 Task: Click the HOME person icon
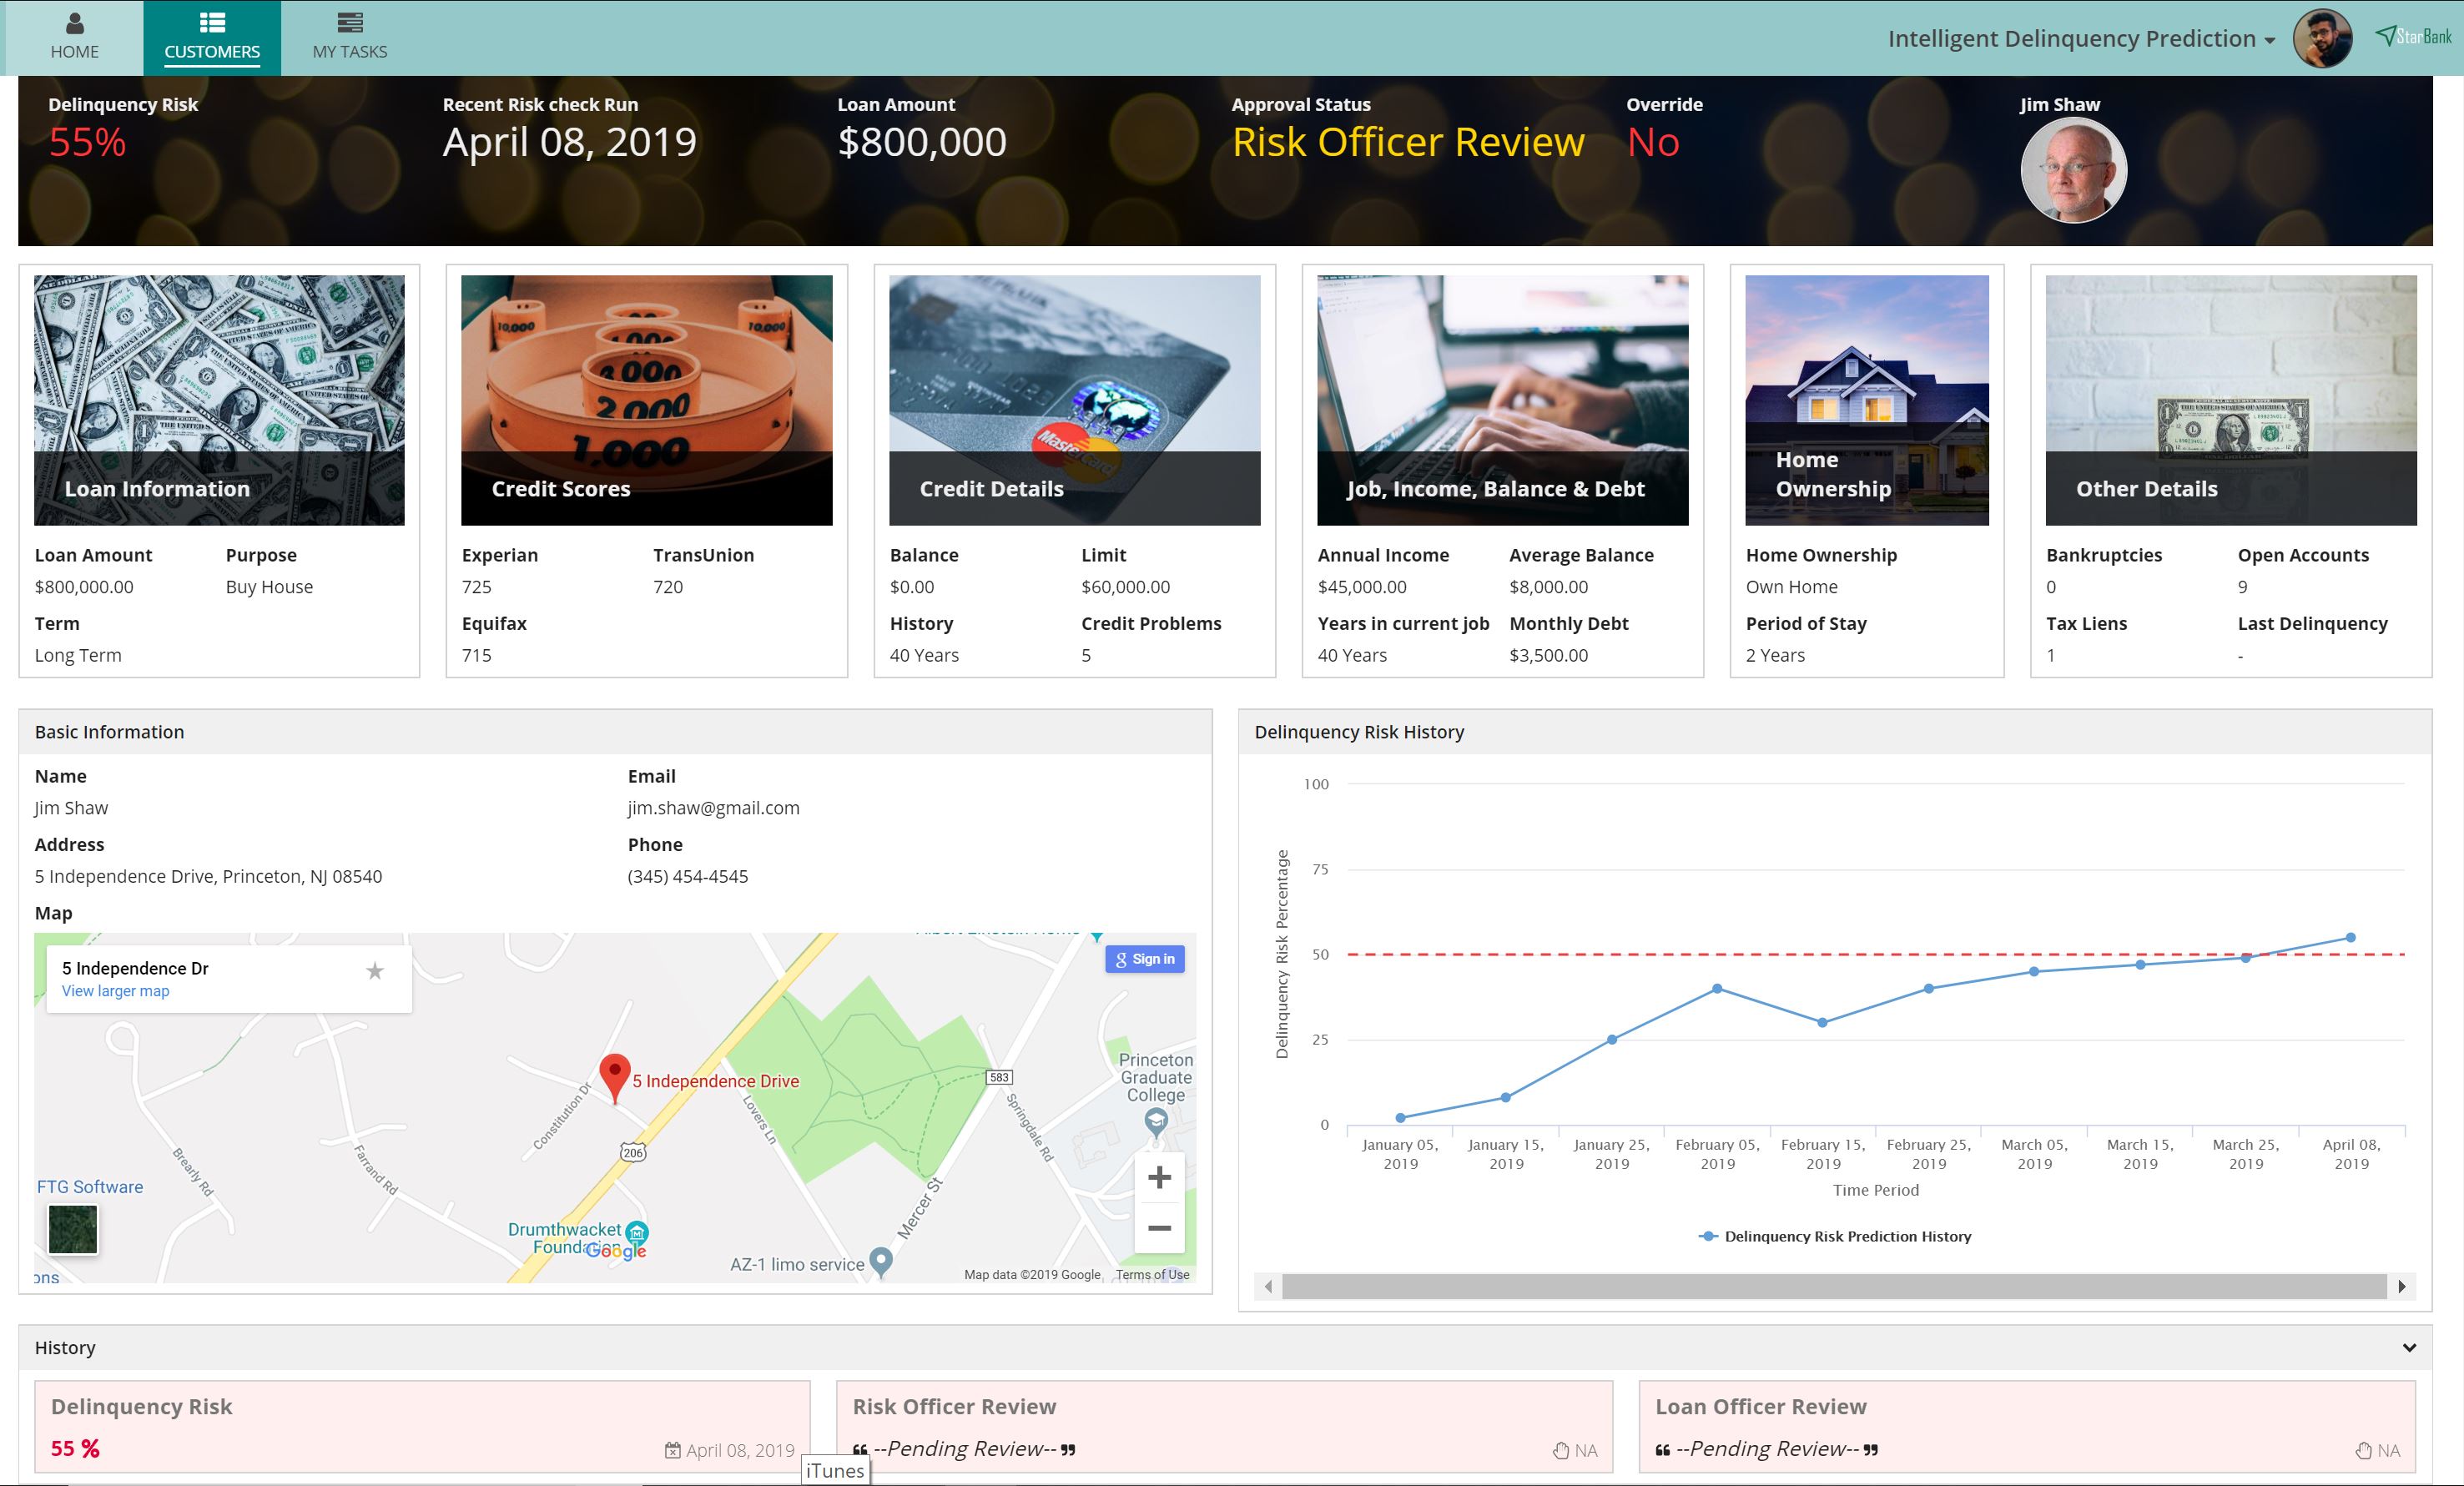[74, 23]
